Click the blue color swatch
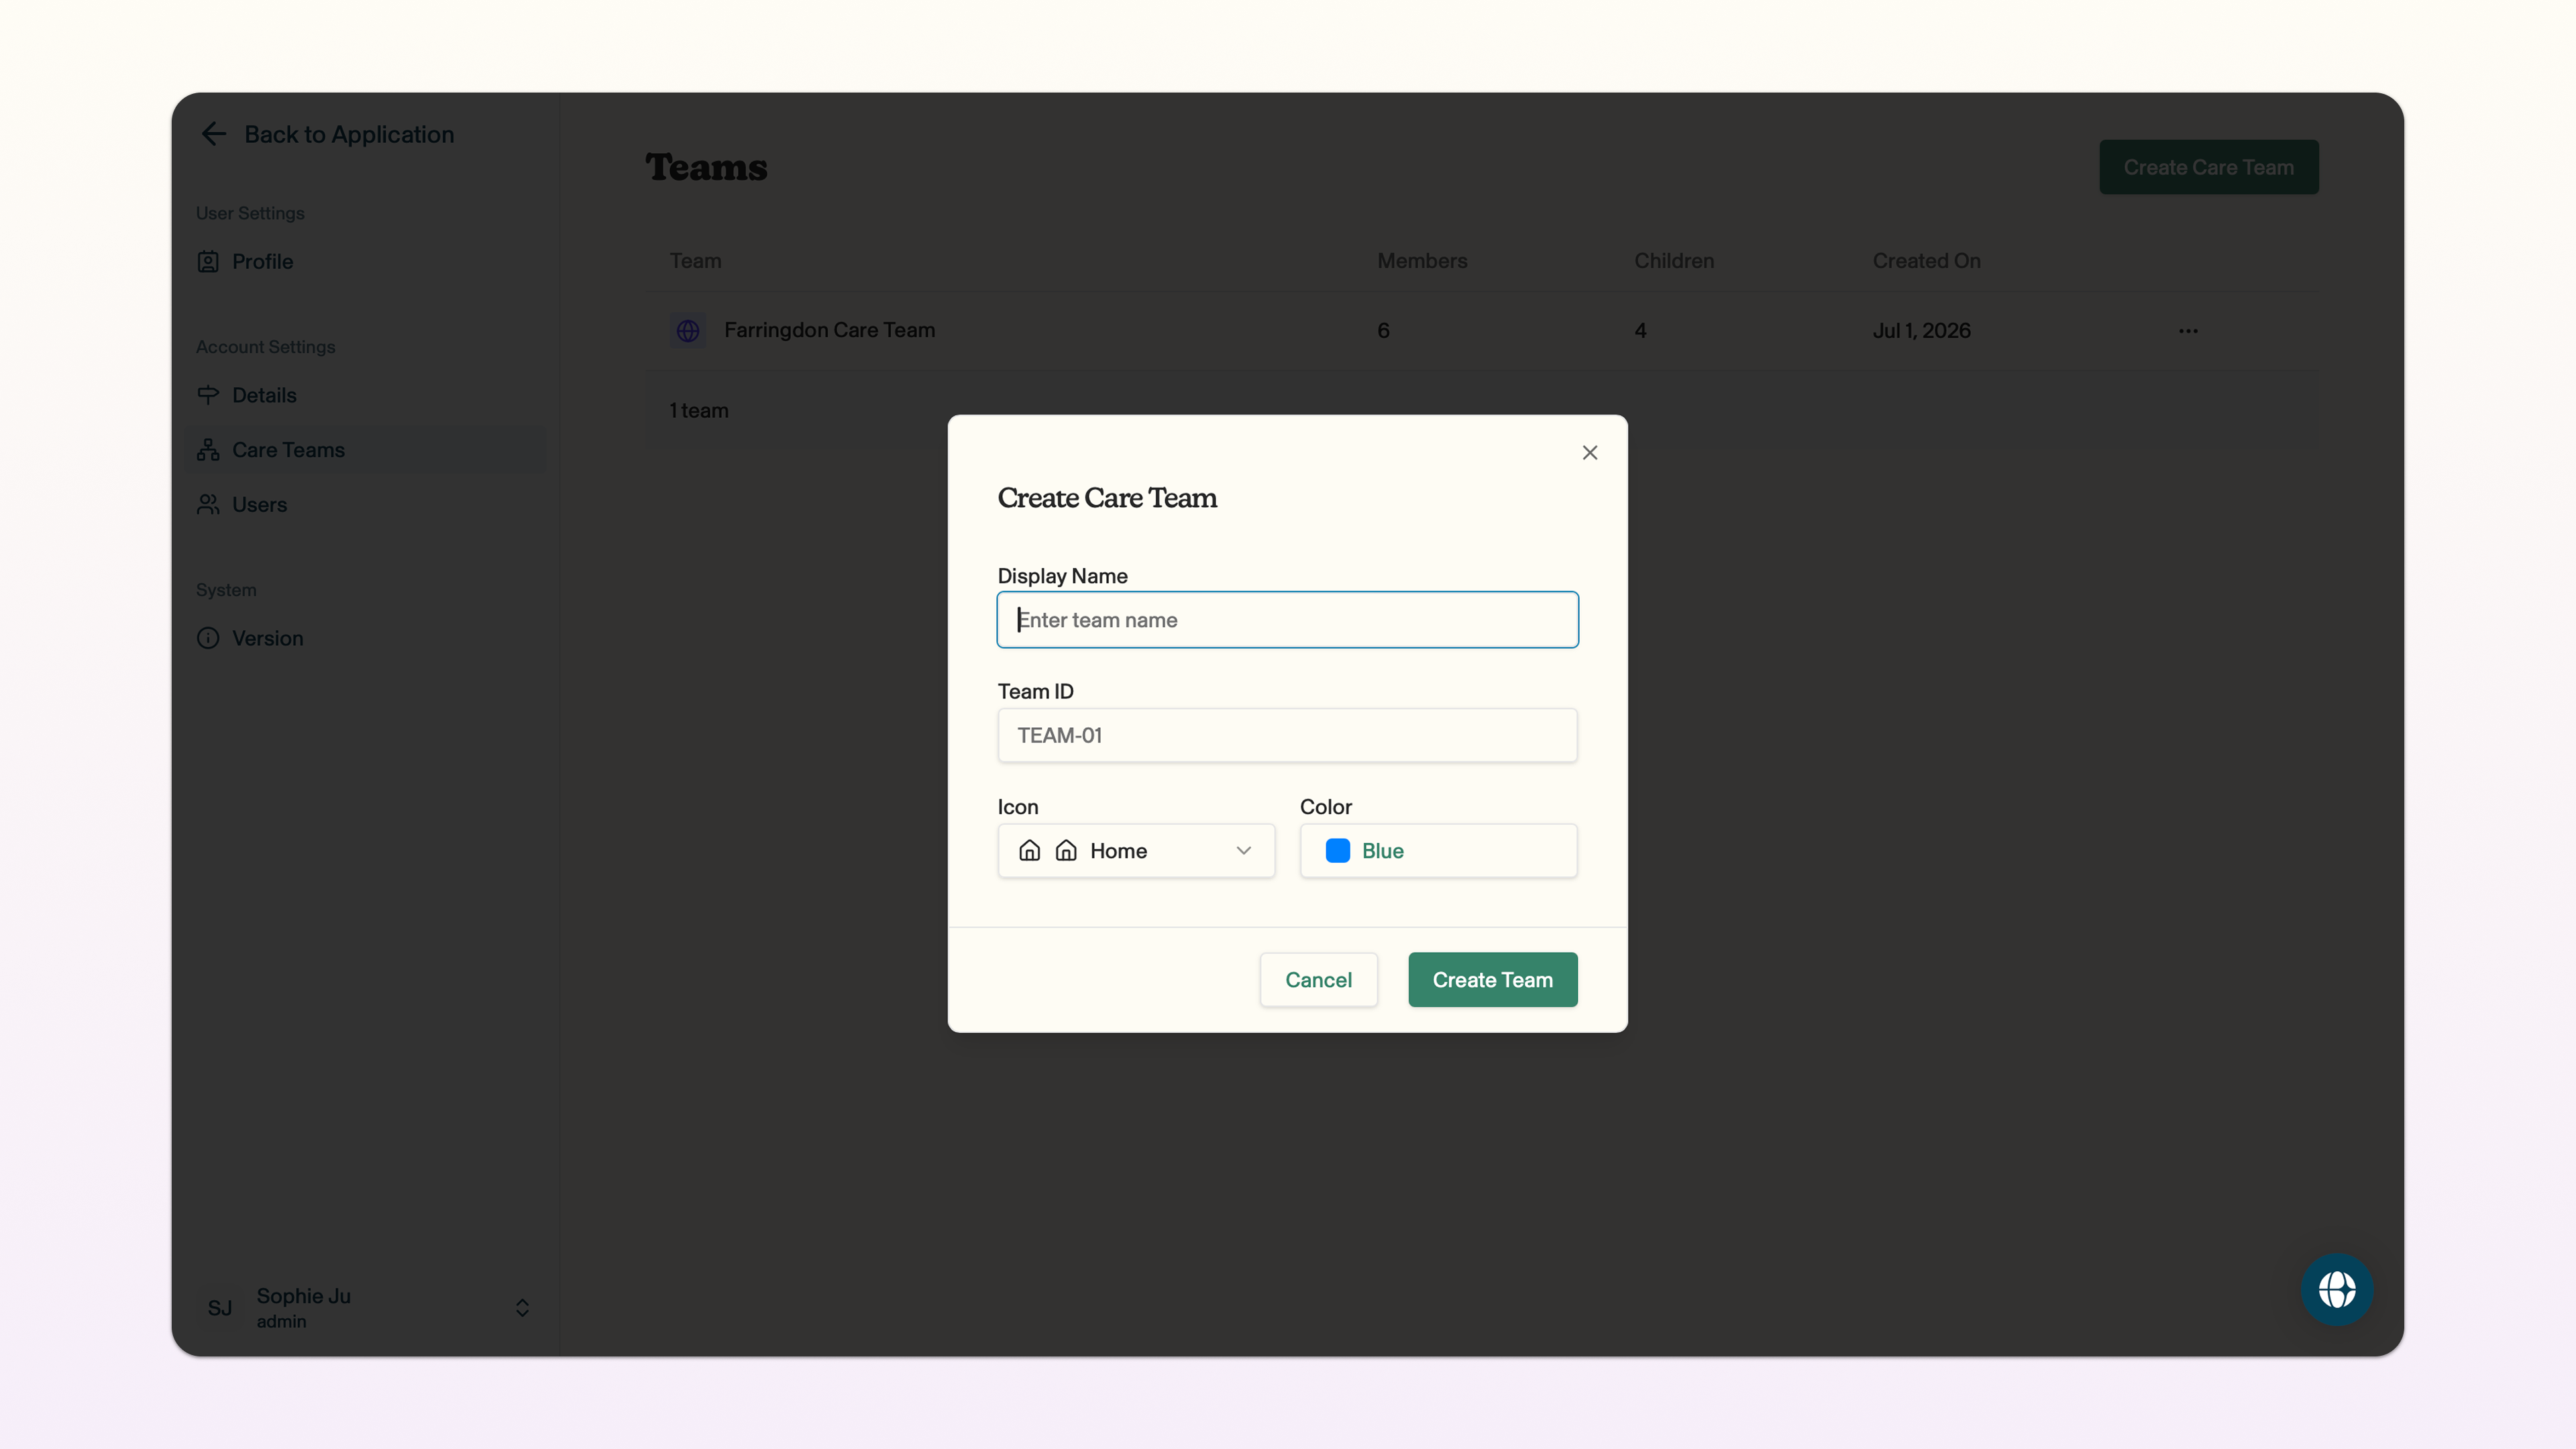 pyautogui.click(x=1337, y=850)
